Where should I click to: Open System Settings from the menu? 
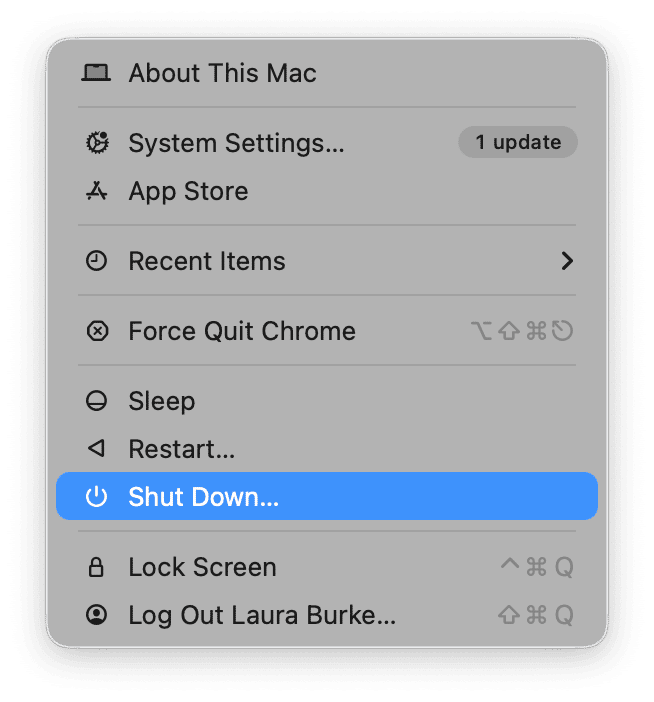click(236, 143)
